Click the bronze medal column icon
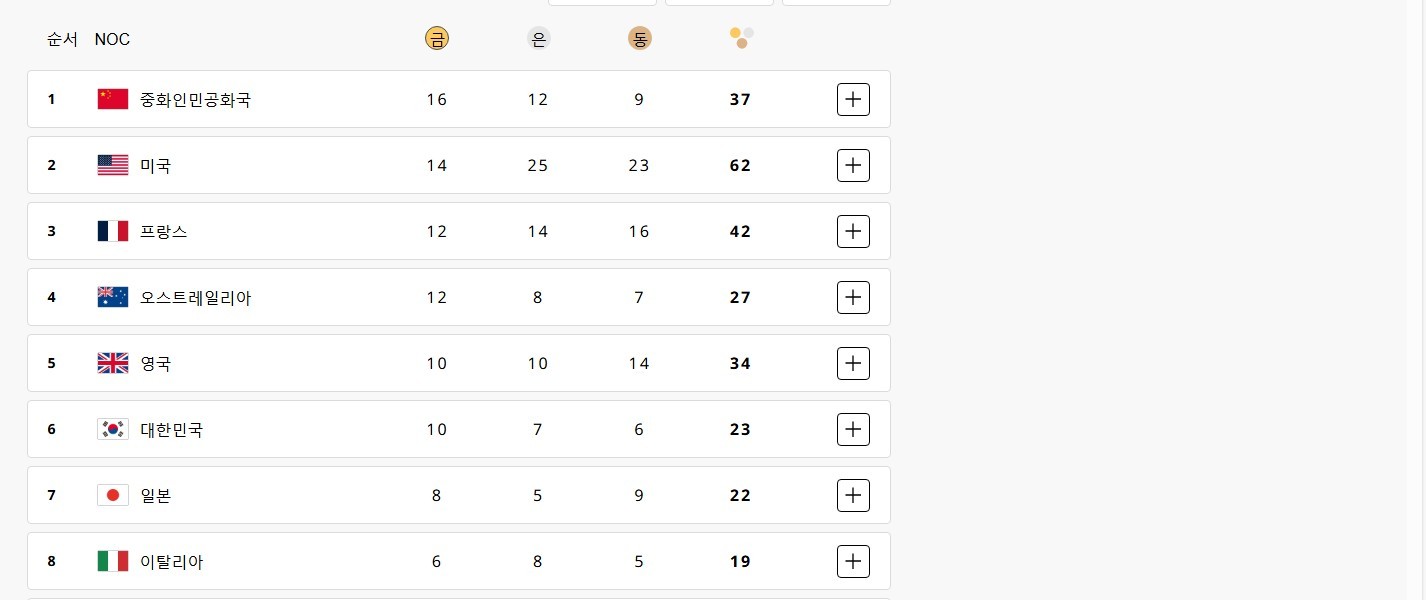 pyautogui.click(x=639, y=39)
